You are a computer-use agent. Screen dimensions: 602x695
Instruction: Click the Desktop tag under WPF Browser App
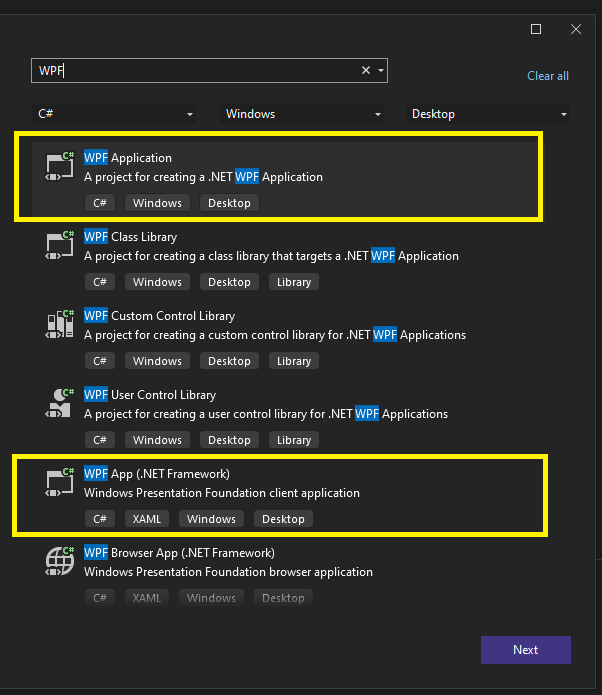click(x=283, y=597)
